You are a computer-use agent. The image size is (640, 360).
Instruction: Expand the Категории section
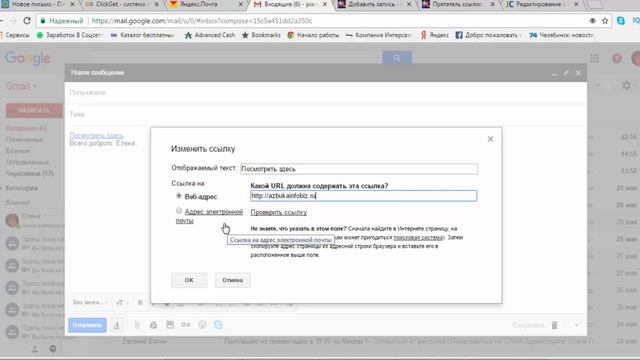point(21,188)
